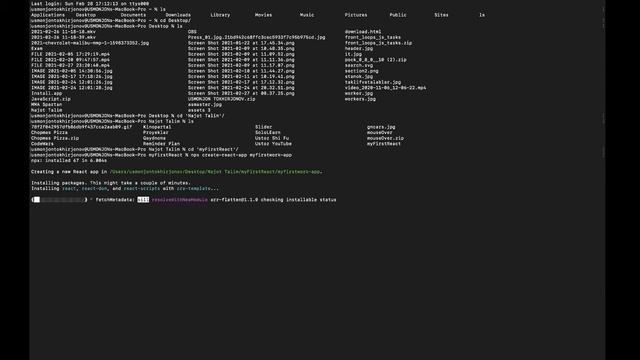The width and height of the screenshot is (640, 360).
Task: Click the 'Proyeklar' folder name
Action: [x=156, y=133]
